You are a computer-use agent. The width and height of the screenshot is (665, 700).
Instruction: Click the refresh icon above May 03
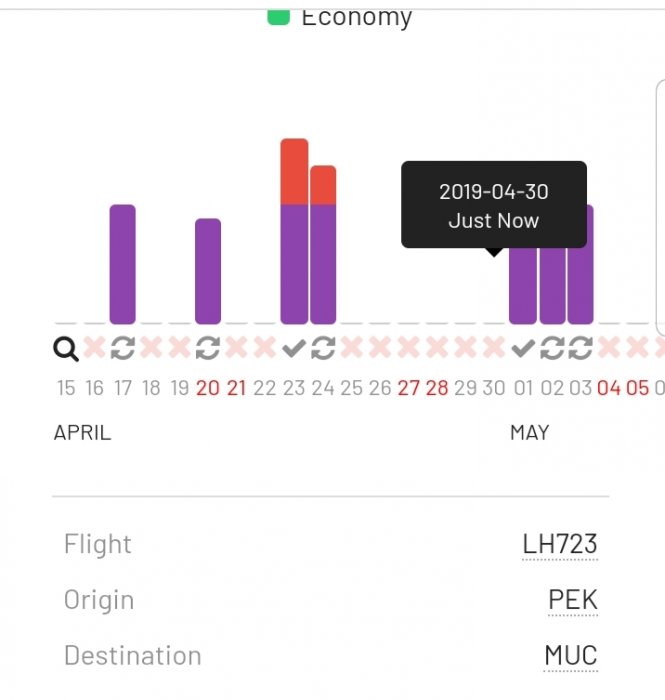click(580, 349)
